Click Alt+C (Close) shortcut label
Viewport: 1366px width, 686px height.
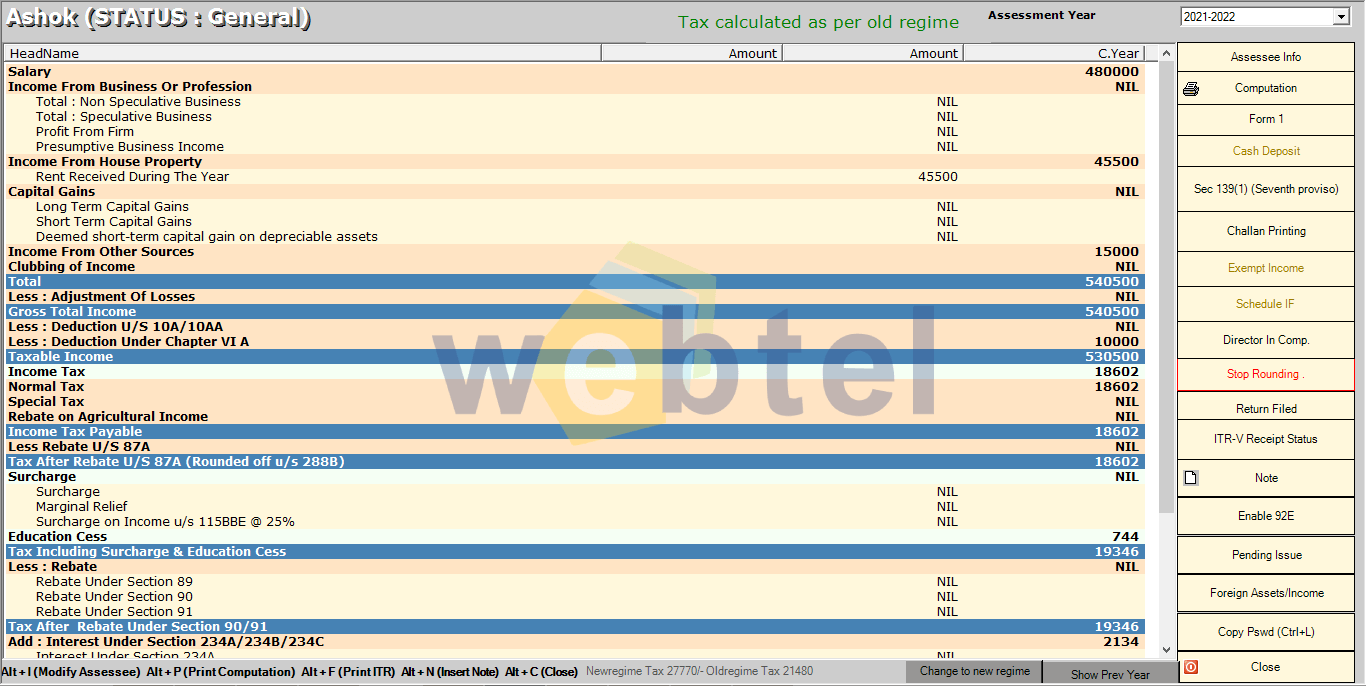pyautogui.click(x=541, y=672)
